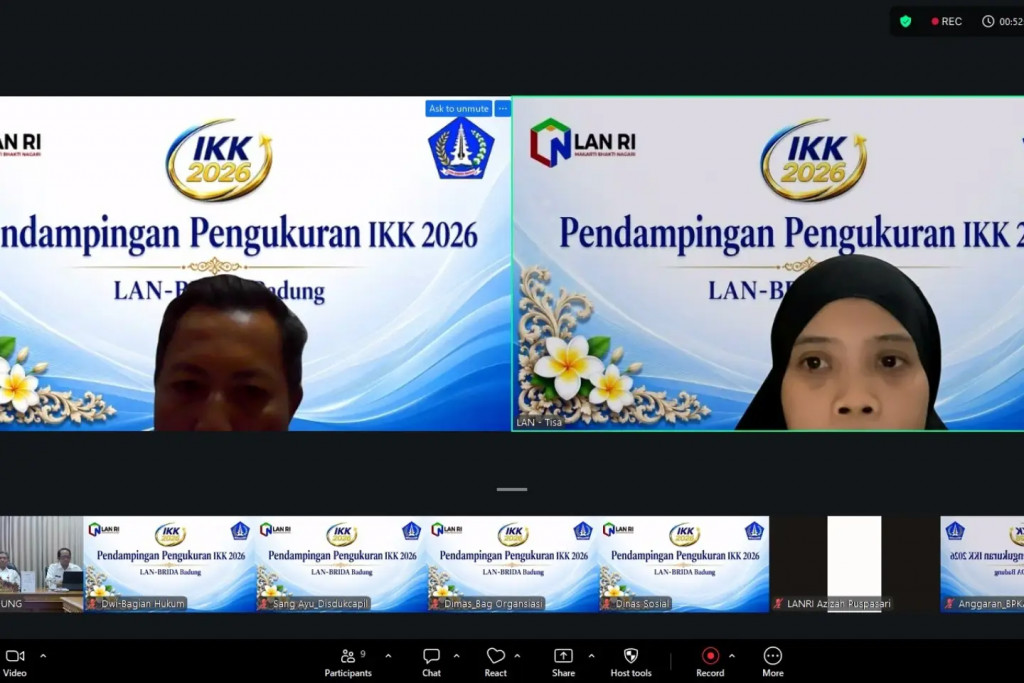Image resolution: width=1024 pixels, height=683 pixels.
Task: Click the gallery divider handle bar
Action: (511, 489)
